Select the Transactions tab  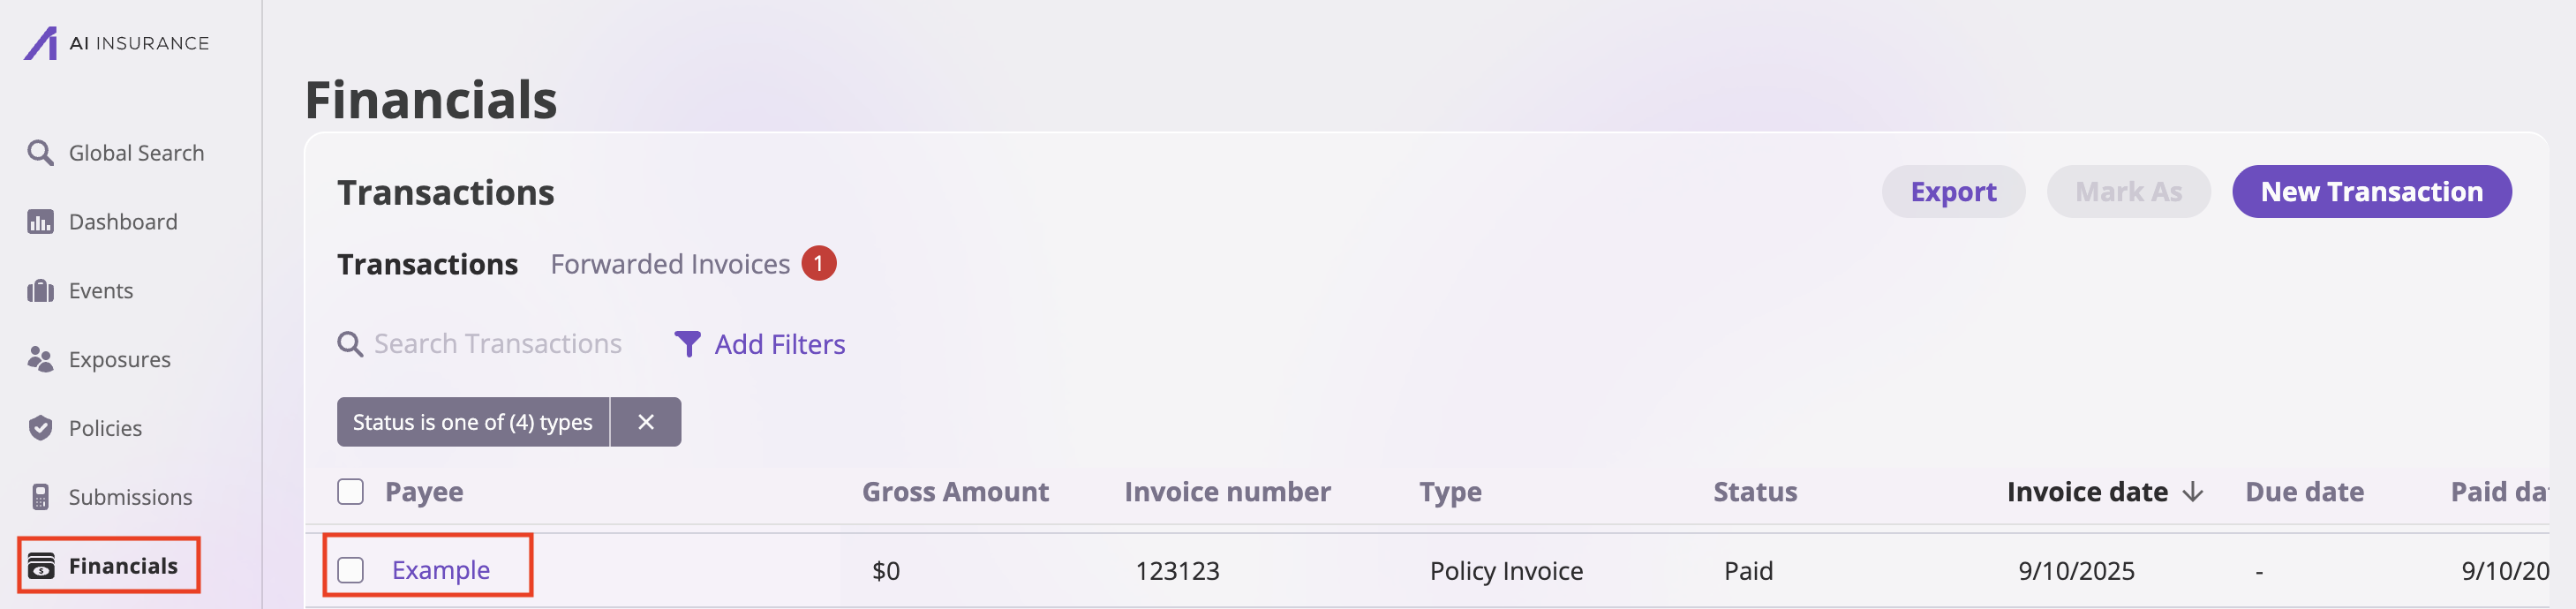point(427,263)
